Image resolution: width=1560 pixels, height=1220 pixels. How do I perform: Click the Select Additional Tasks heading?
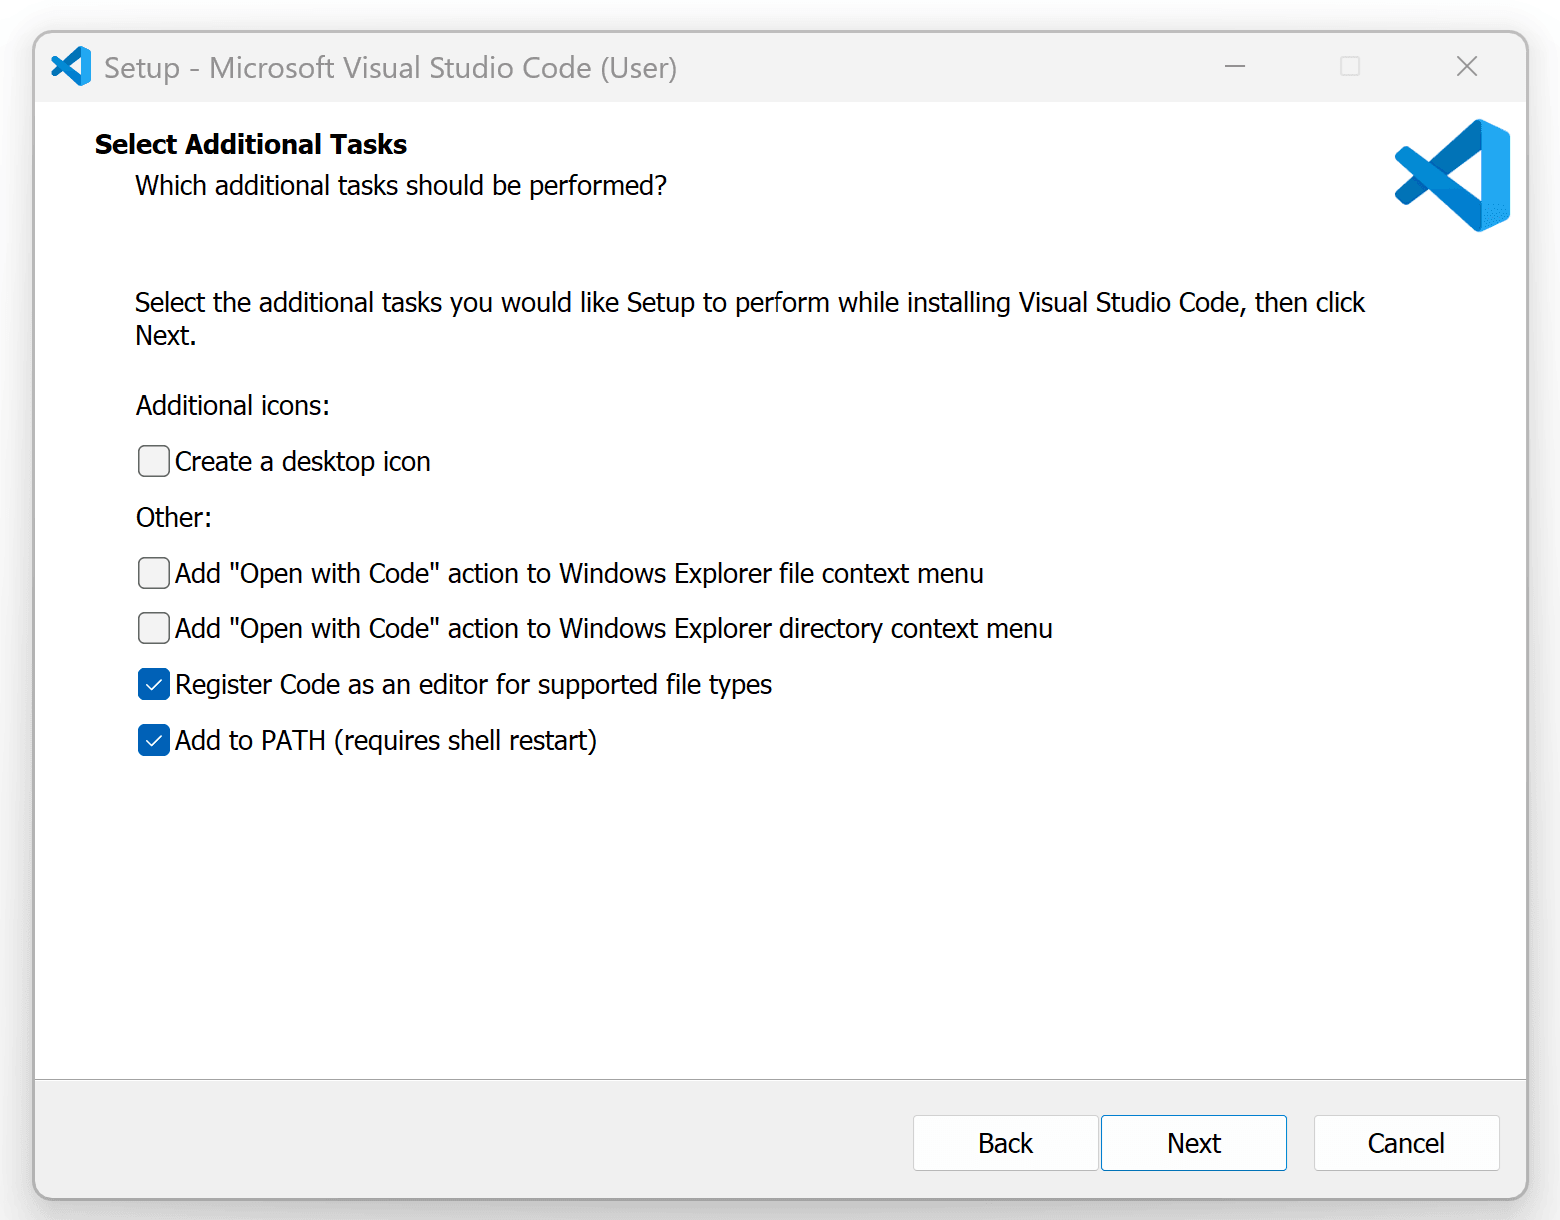point(250,144)
